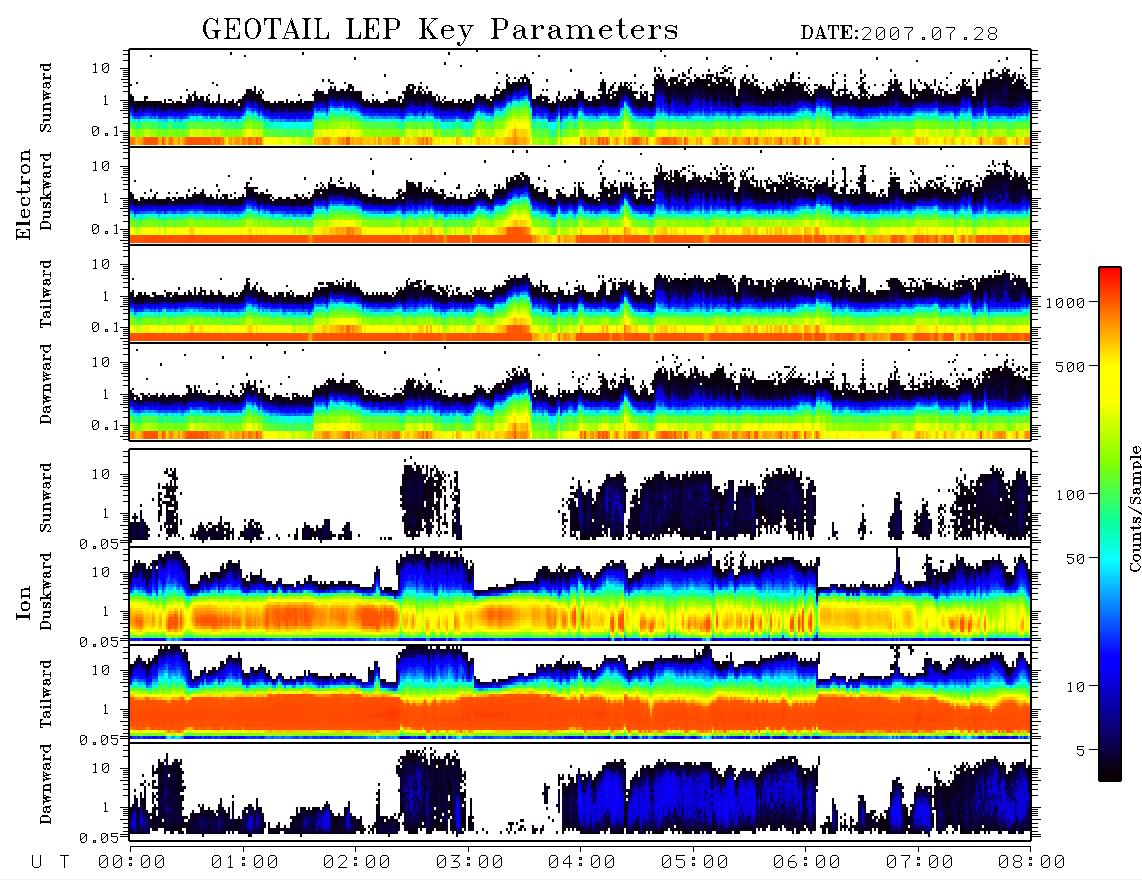The height and width of the screenshot is (880, 1142).
Task: Click the 06:00 time axis label
Action: click(x=807, y=862)
